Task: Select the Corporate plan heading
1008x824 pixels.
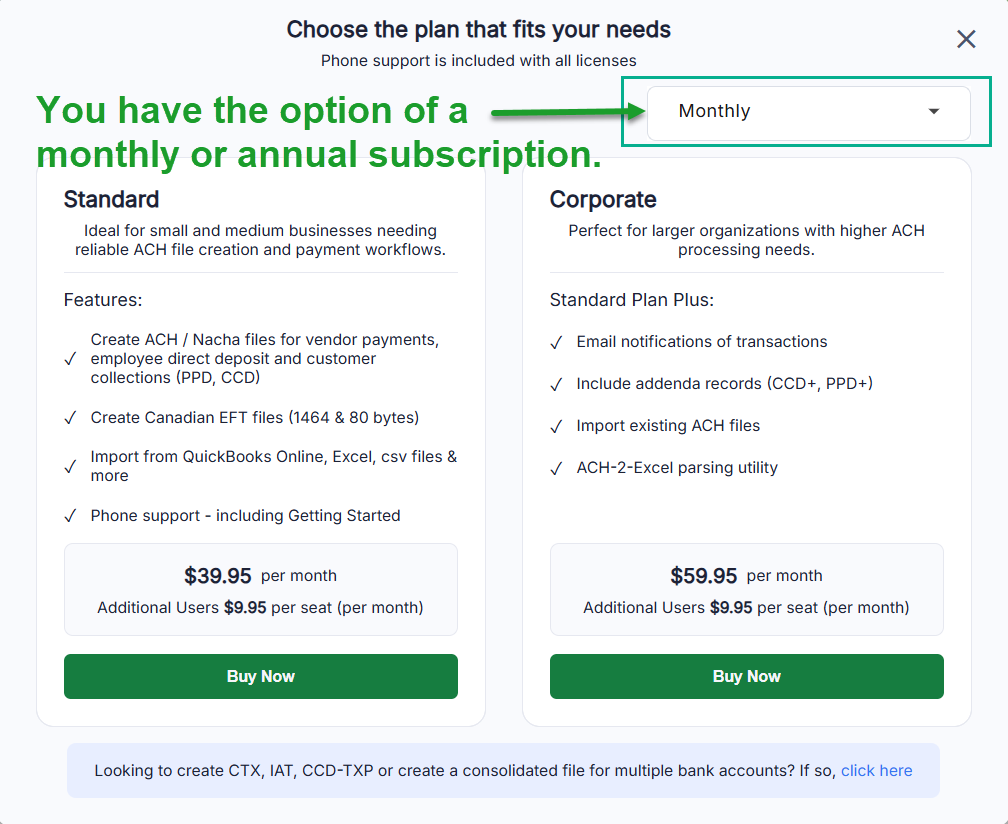Action: pos(603,199)
